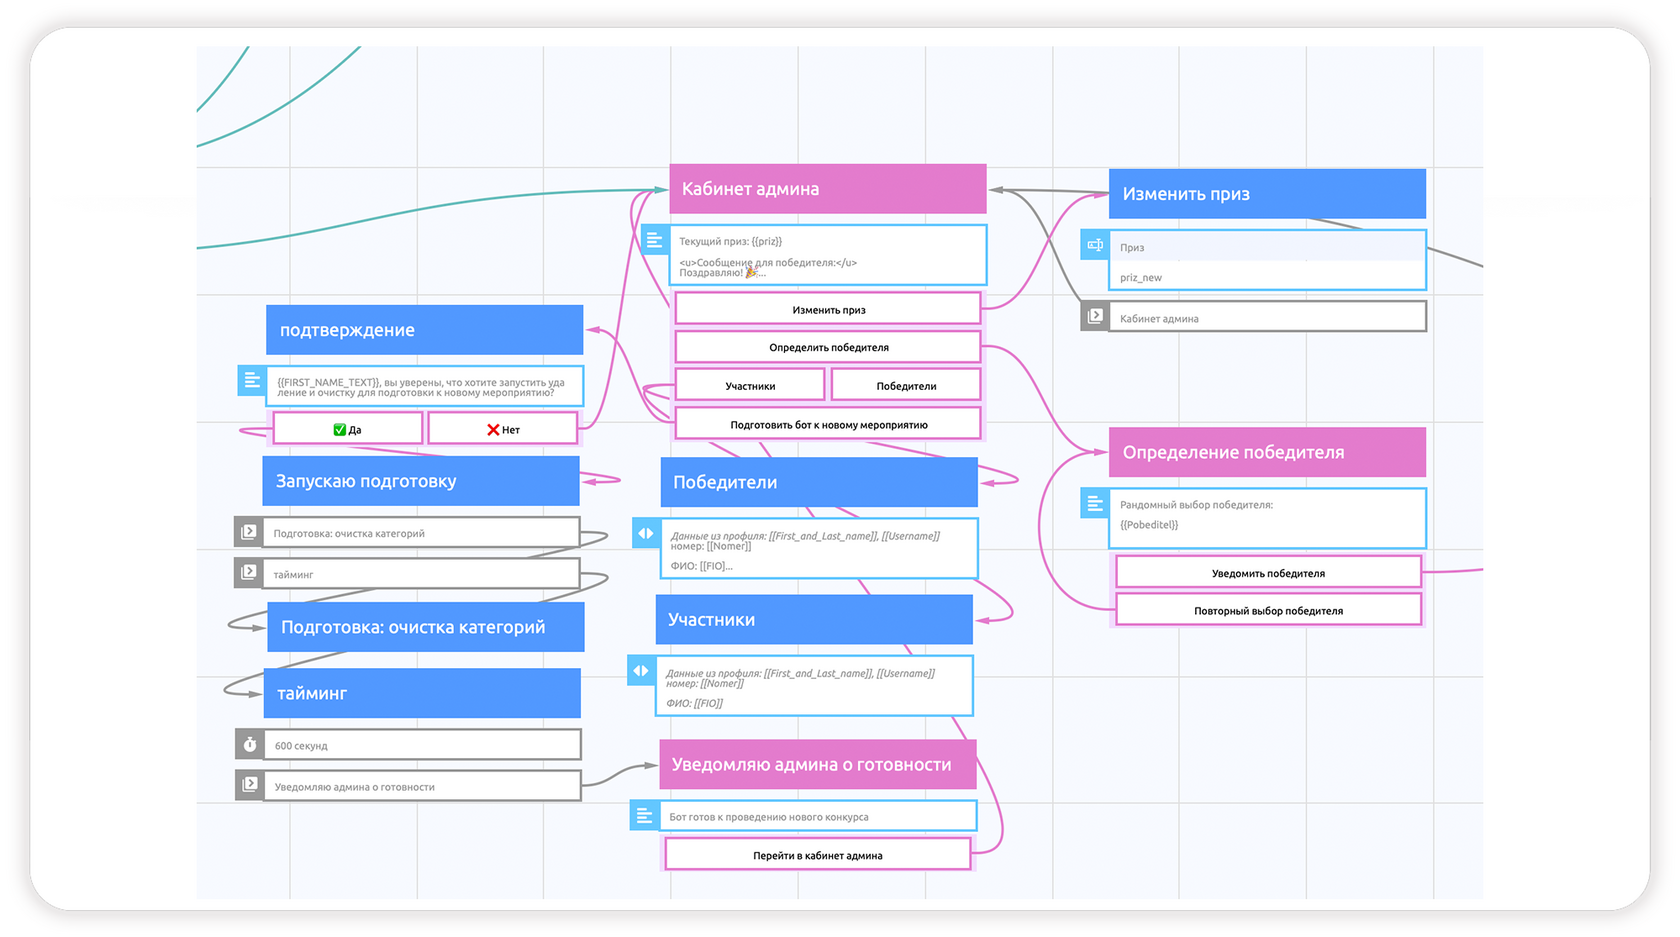Open the '600 секунд' timer row
Screen dimensions: 1680x937
pyautogui.click(x=422, y=745)
